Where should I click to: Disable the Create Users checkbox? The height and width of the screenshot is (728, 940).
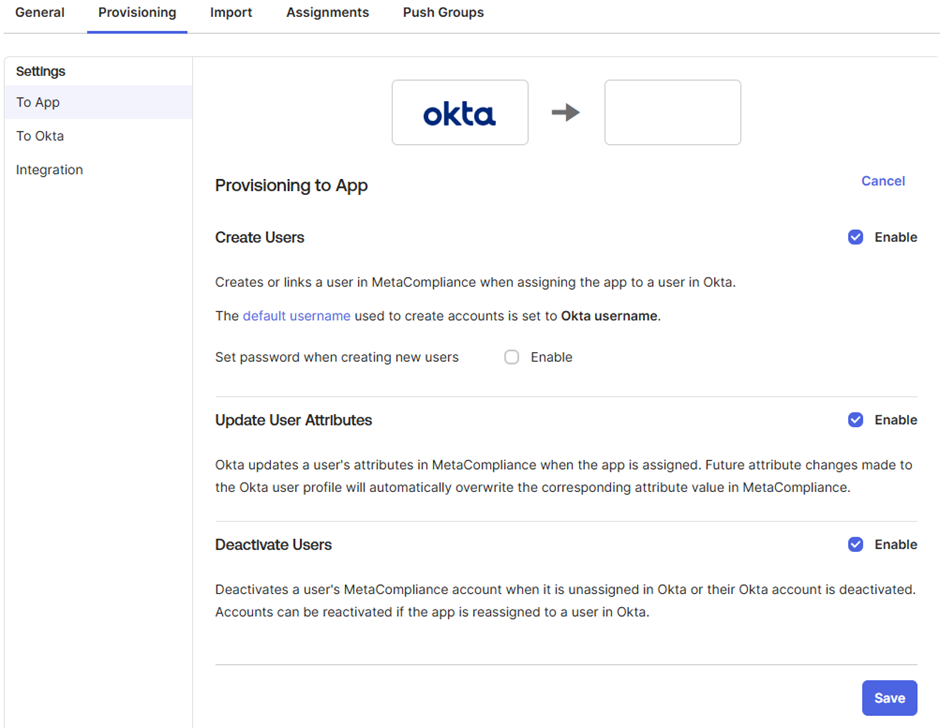[x=855, y=237]
